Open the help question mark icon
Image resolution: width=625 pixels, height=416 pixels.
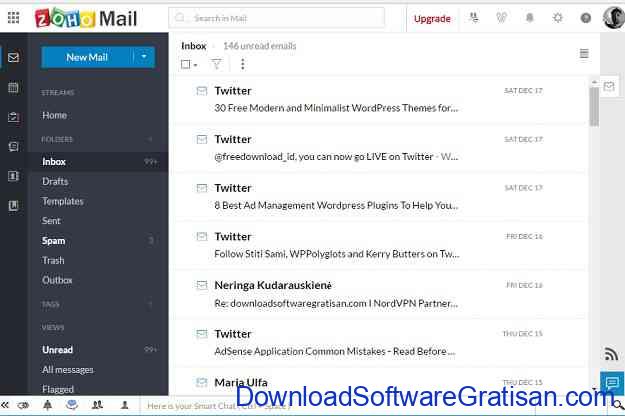tap(586, 18)
